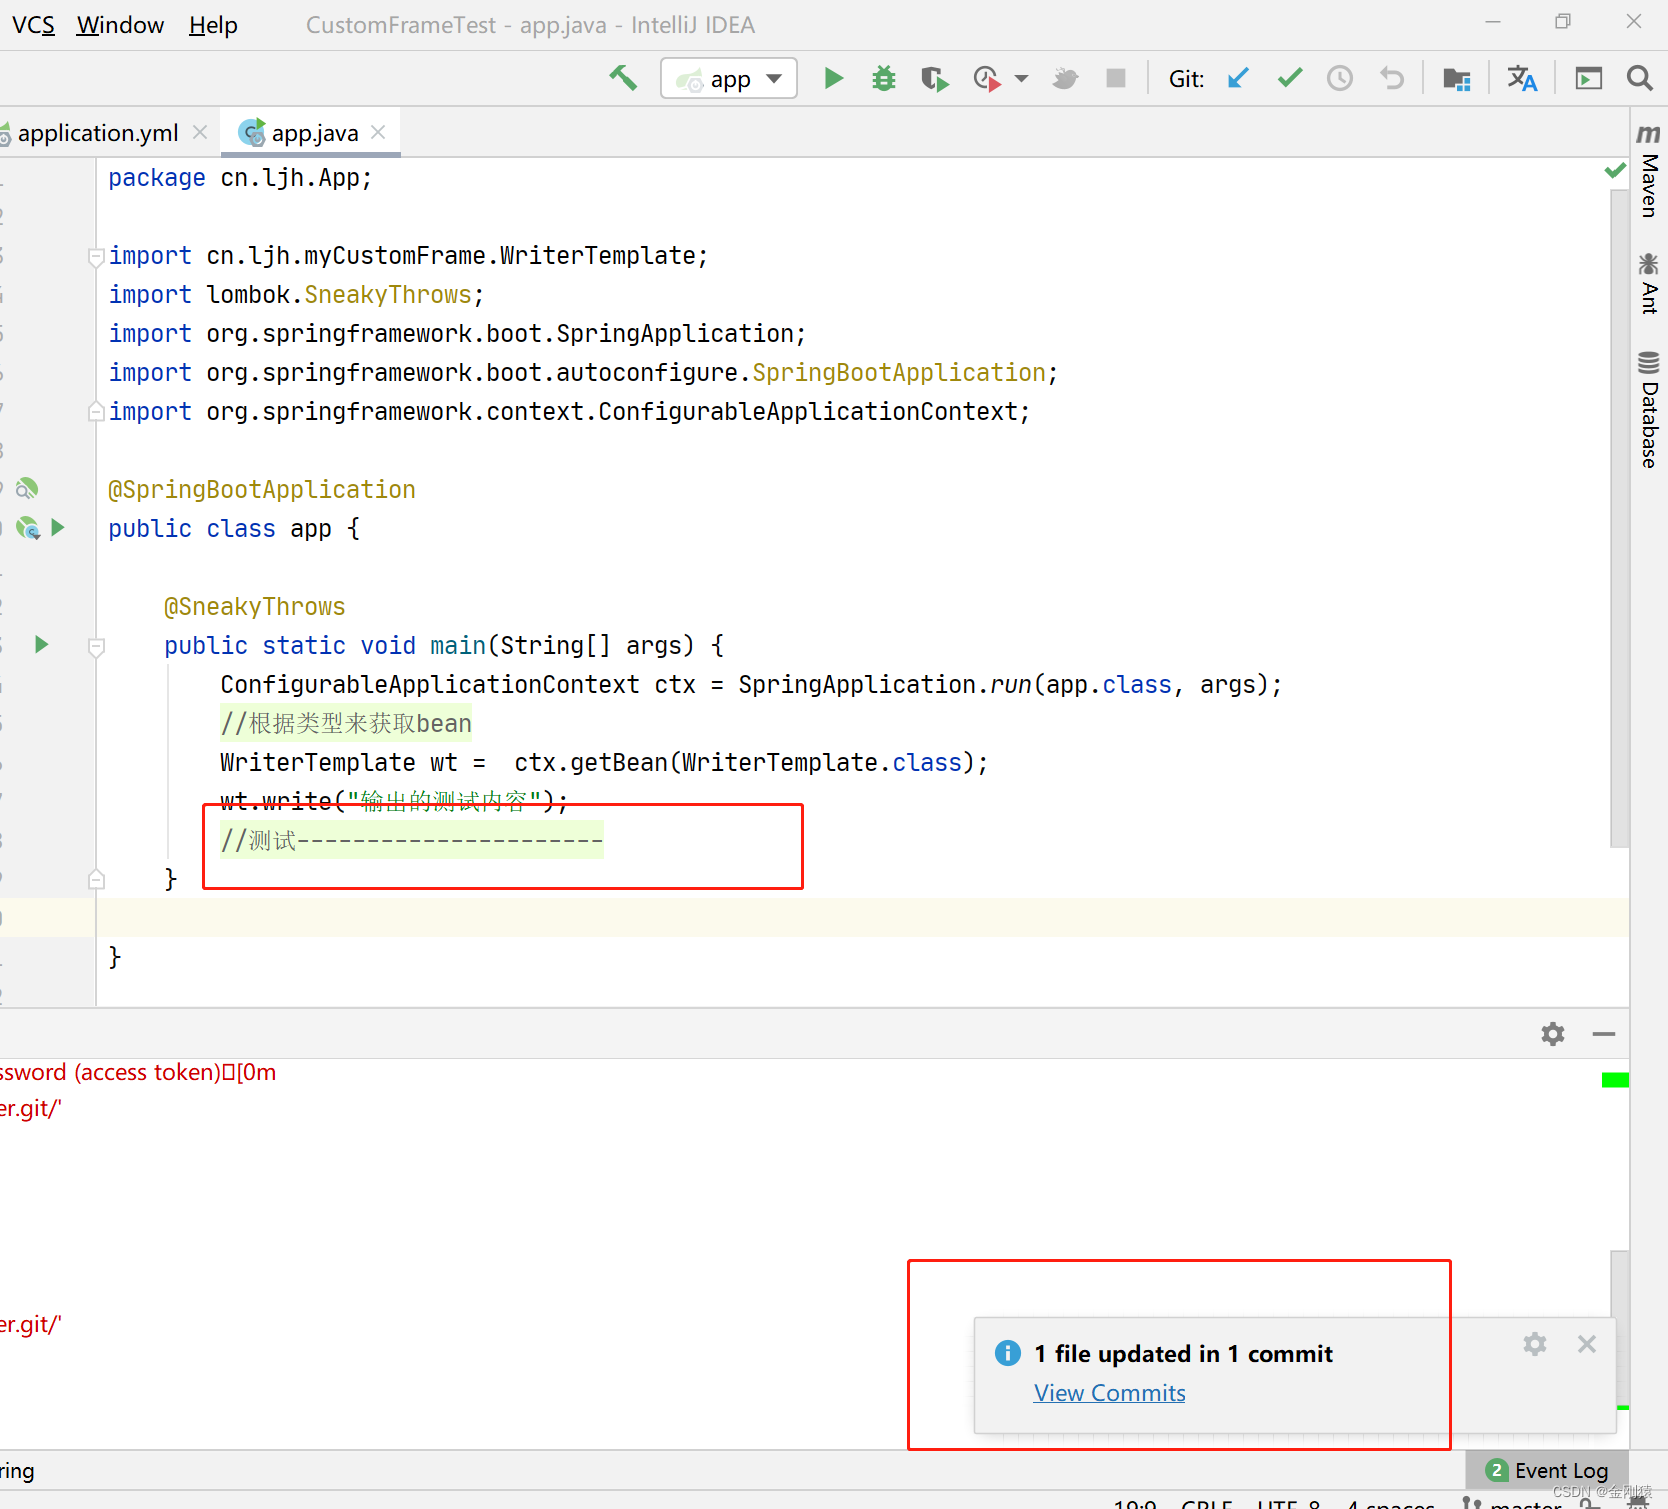
Task: Hide the console panel with minus
Action: 1604,1034
